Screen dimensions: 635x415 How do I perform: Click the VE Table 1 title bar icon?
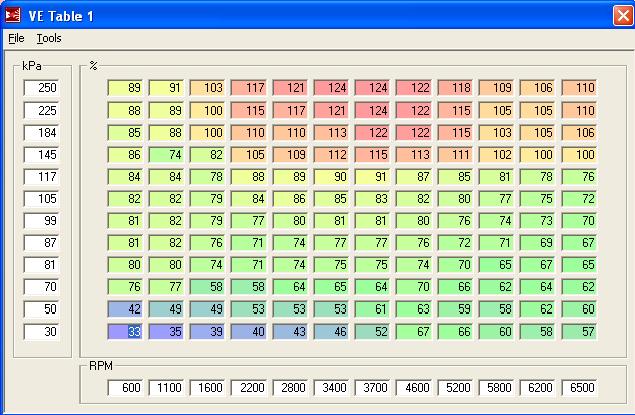(13, 15)
